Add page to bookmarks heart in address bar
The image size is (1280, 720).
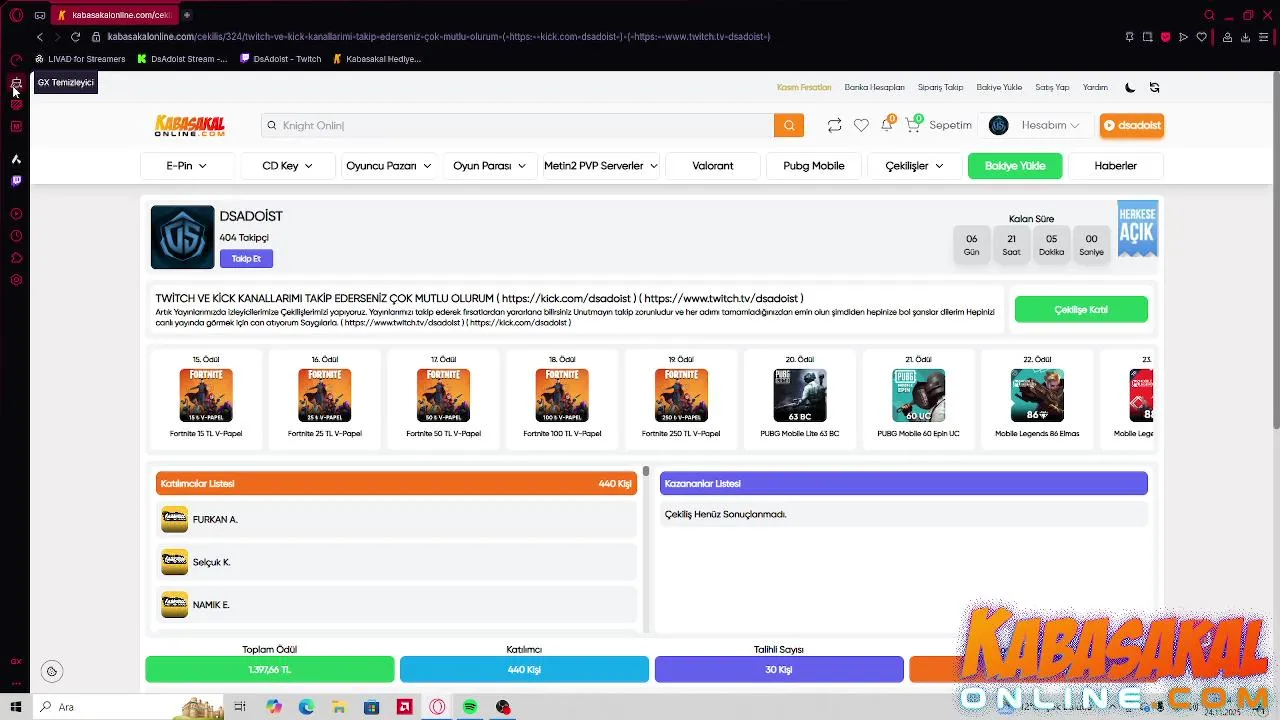1201,37
